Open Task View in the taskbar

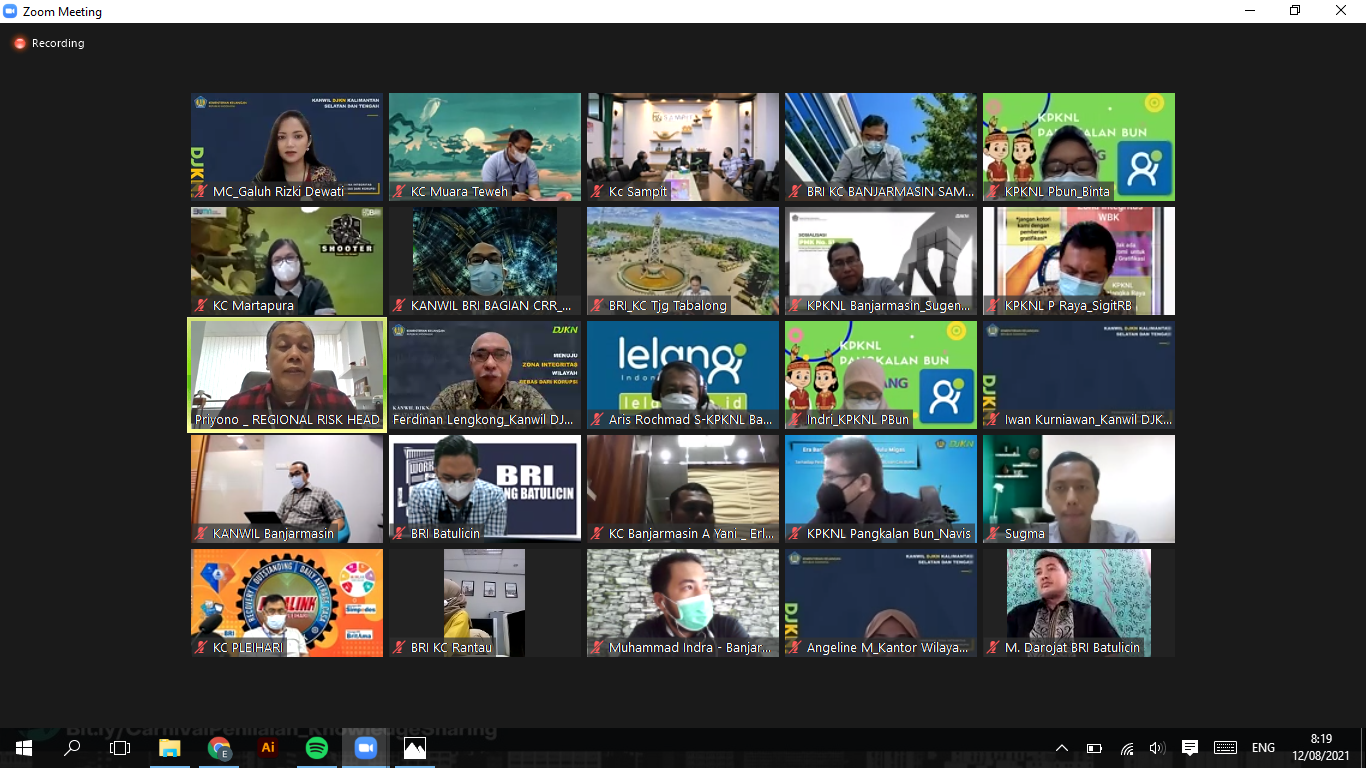point(120,748)
